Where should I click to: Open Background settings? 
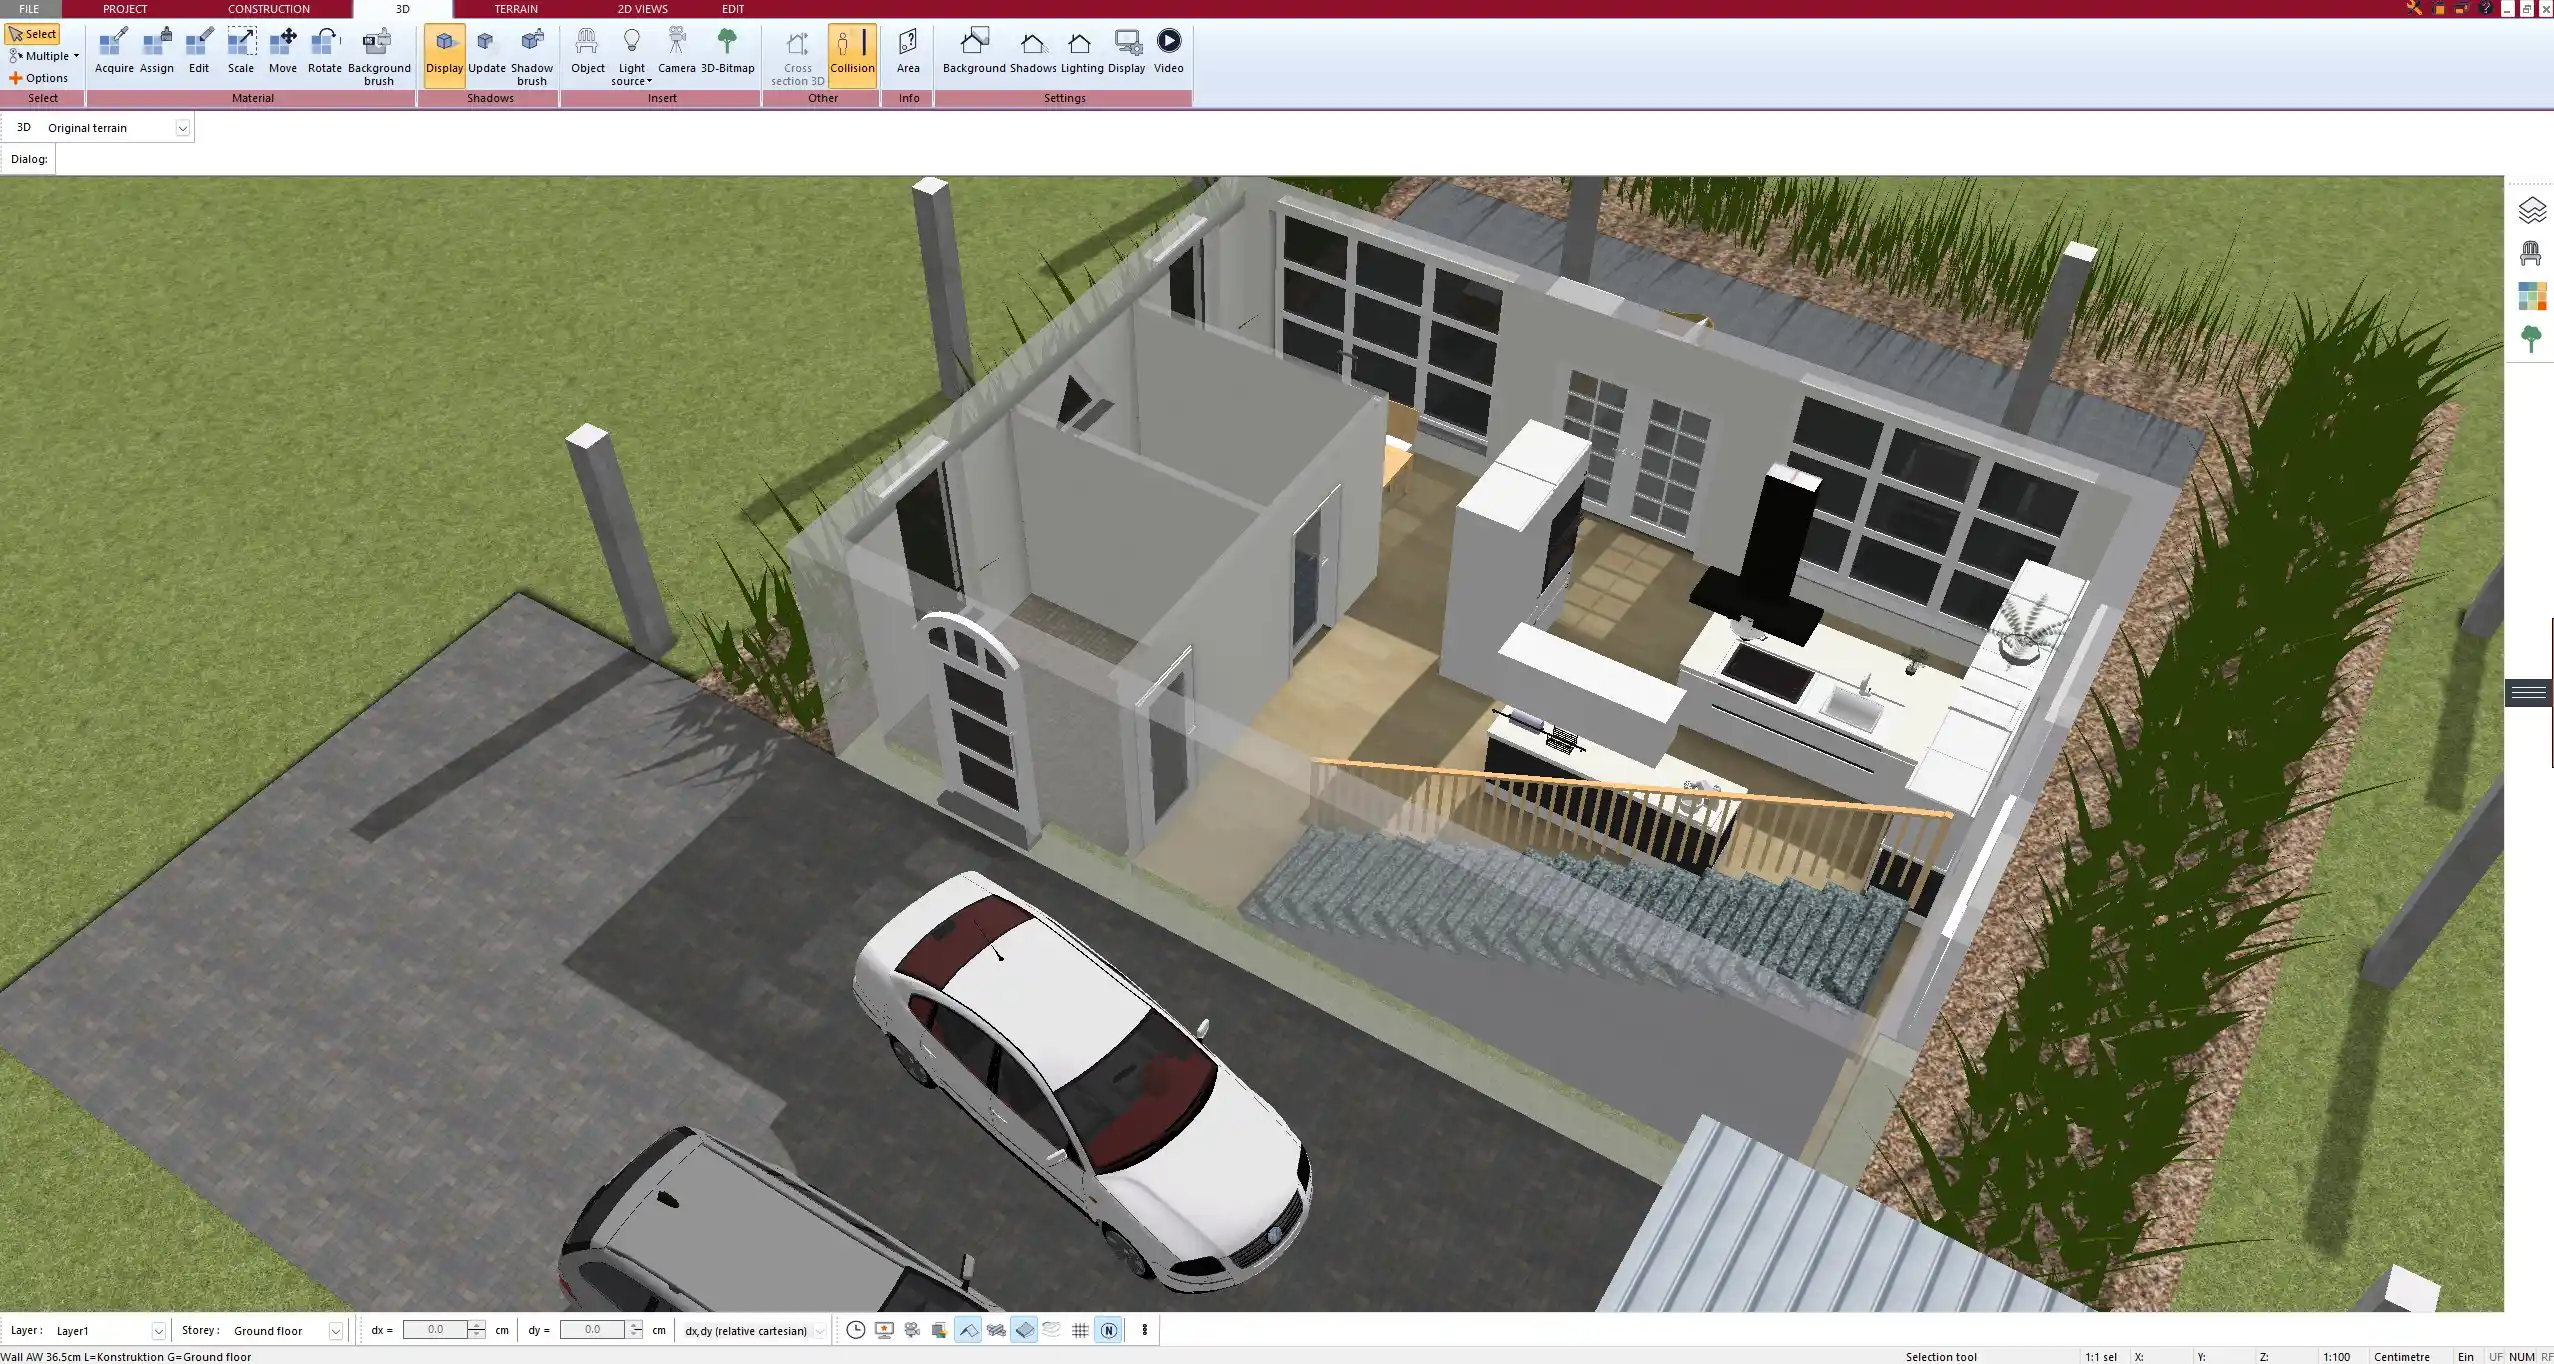tap(974, 51)
